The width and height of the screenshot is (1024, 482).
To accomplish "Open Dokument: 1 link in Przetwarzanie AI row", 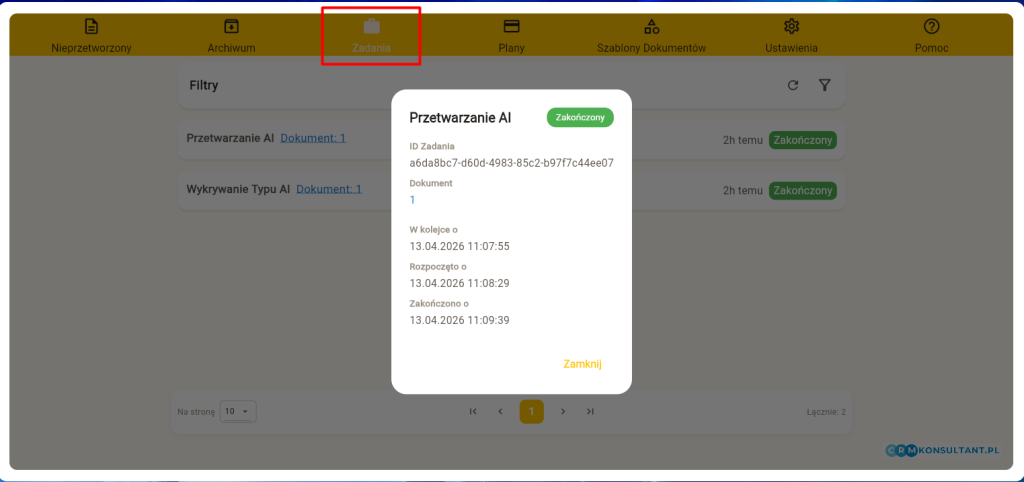I will point(313,138).
